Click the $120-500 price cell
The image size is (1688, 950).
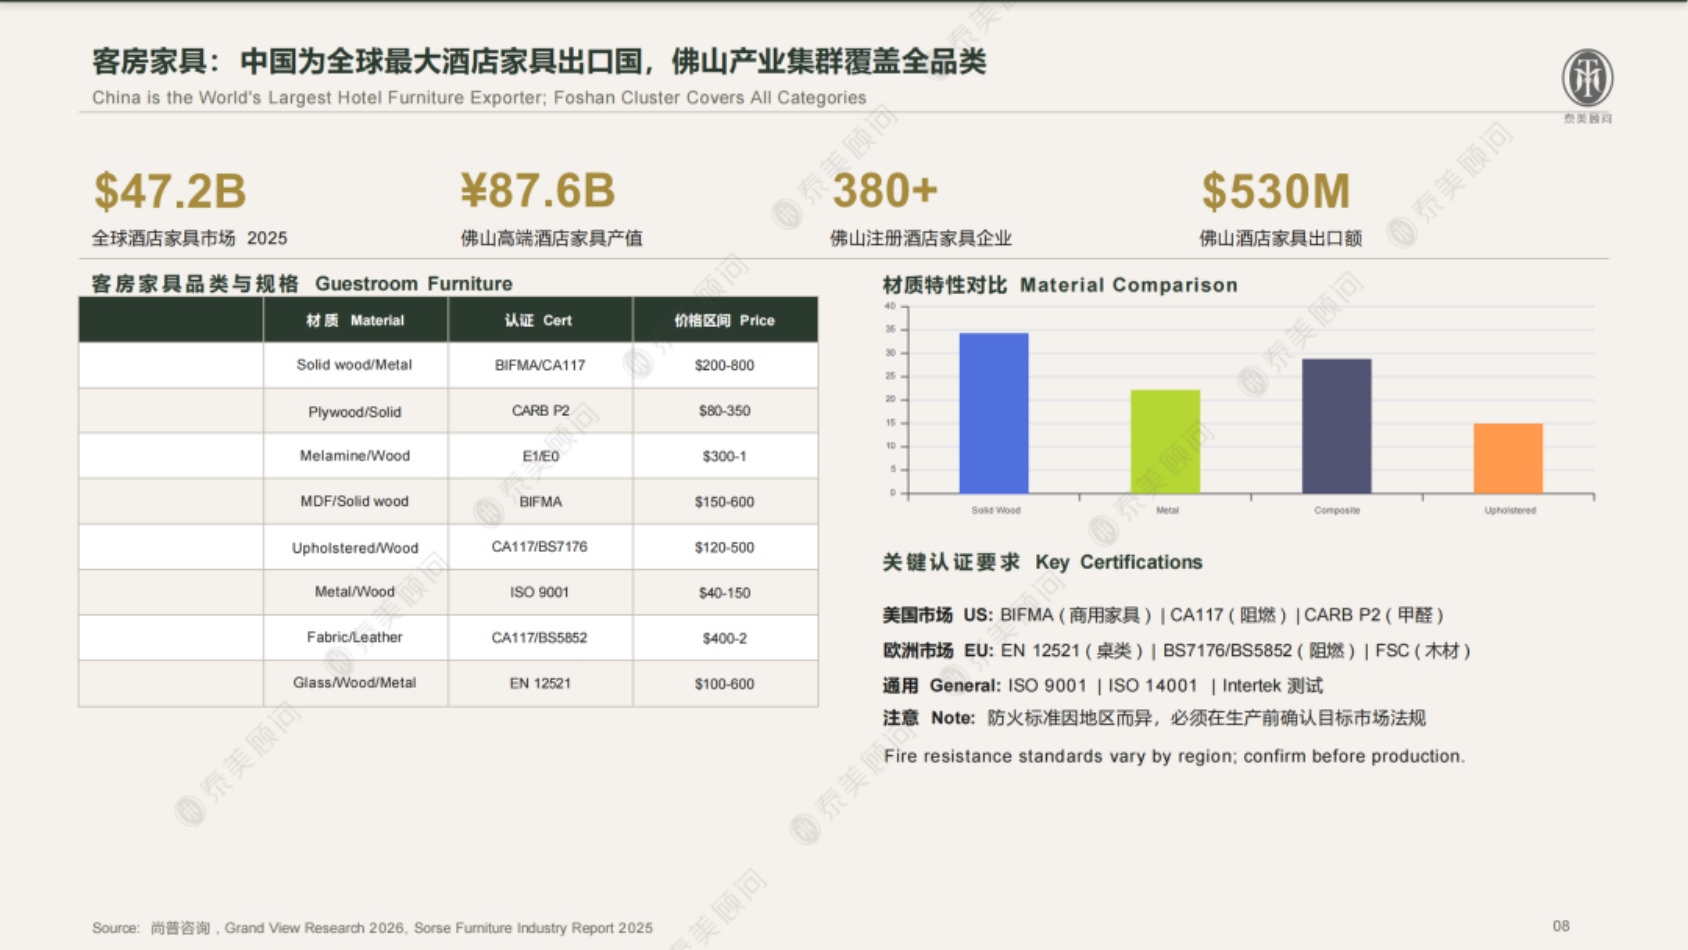[724, 548]
